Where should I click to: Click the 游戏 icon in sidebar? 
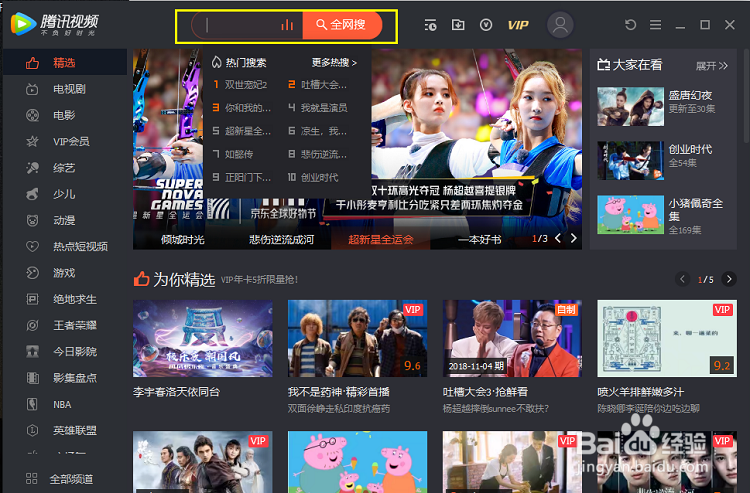33,273
